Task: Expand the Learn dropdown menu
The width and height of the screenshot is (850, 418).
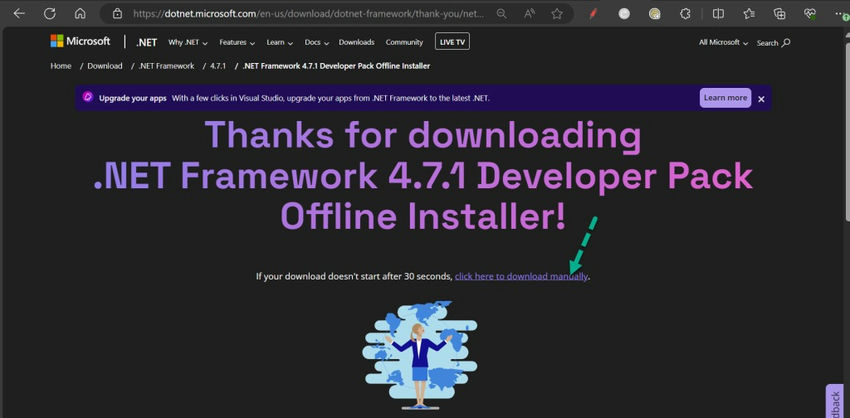Action: 280,42
